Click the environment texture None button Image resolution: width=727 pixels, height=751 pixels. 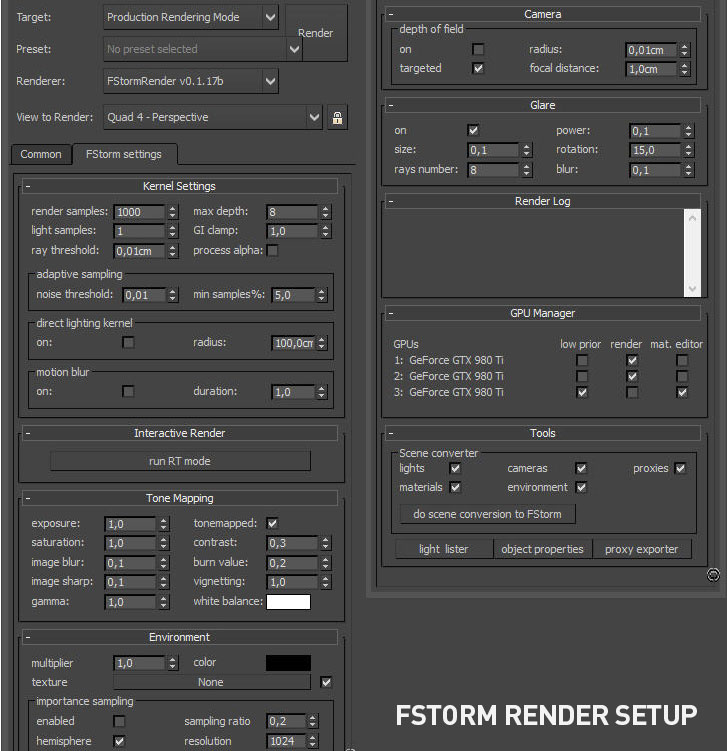(212, 682)
